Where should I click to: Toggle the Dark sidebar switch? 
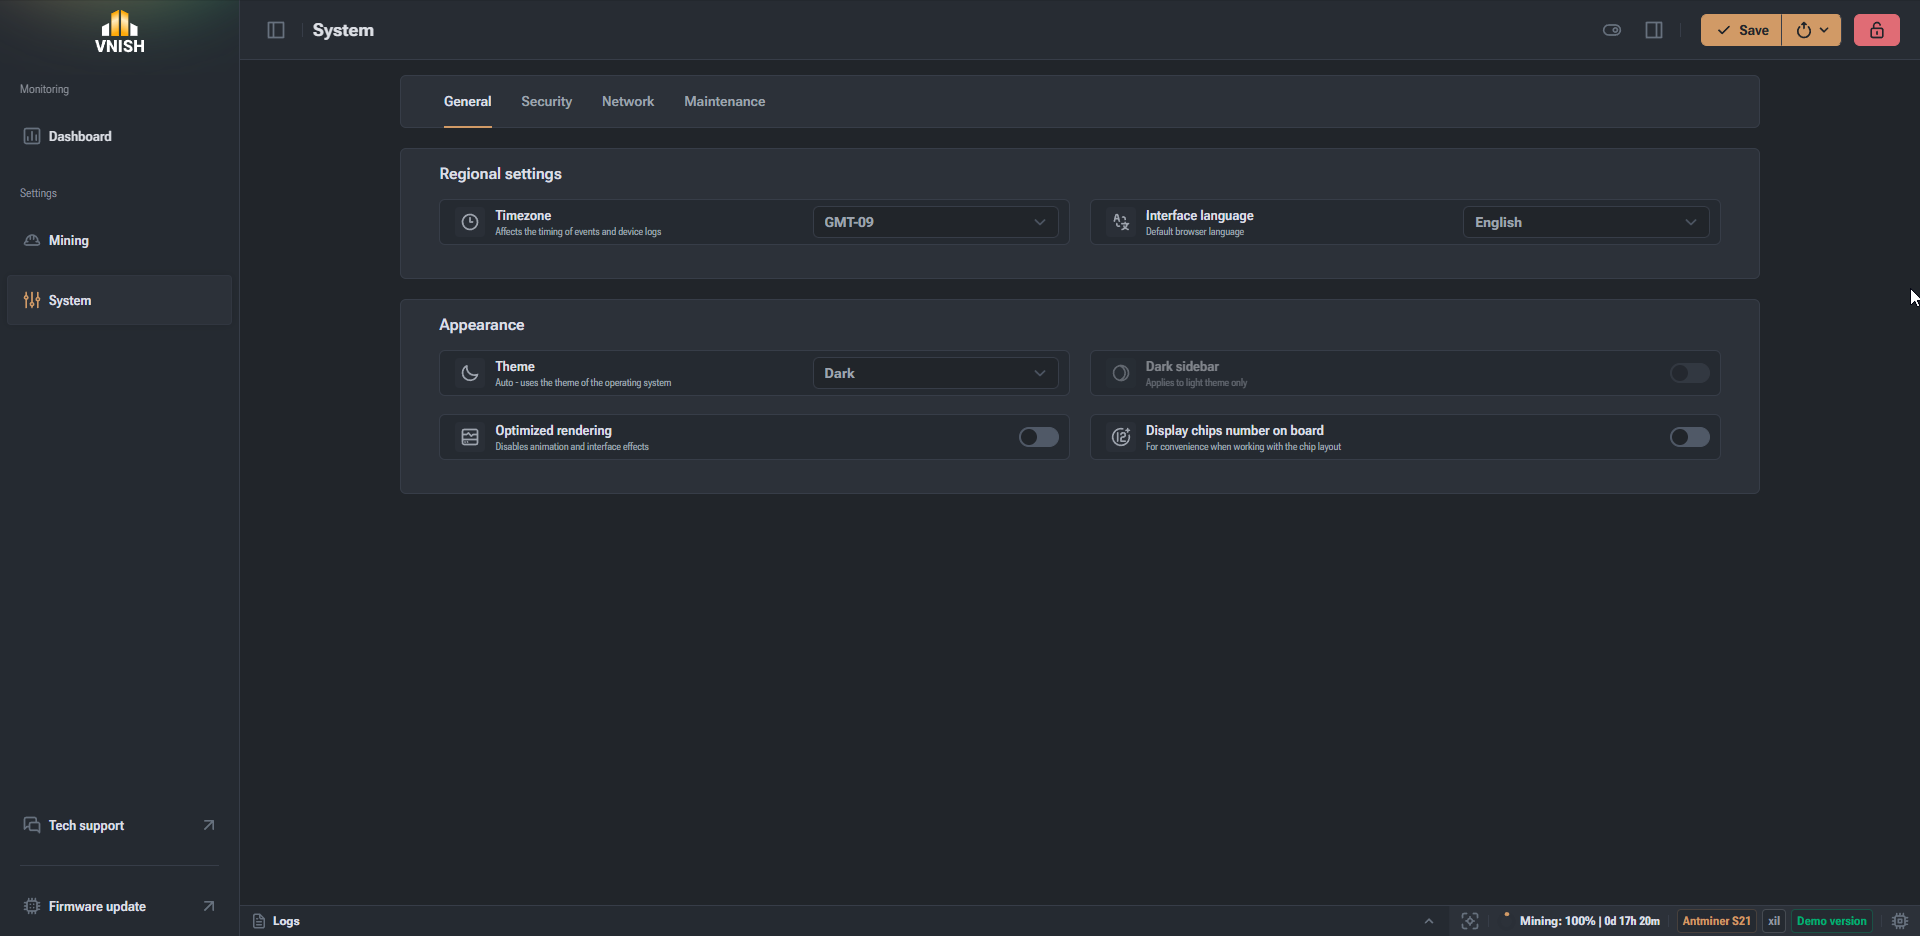(1690, 373)
